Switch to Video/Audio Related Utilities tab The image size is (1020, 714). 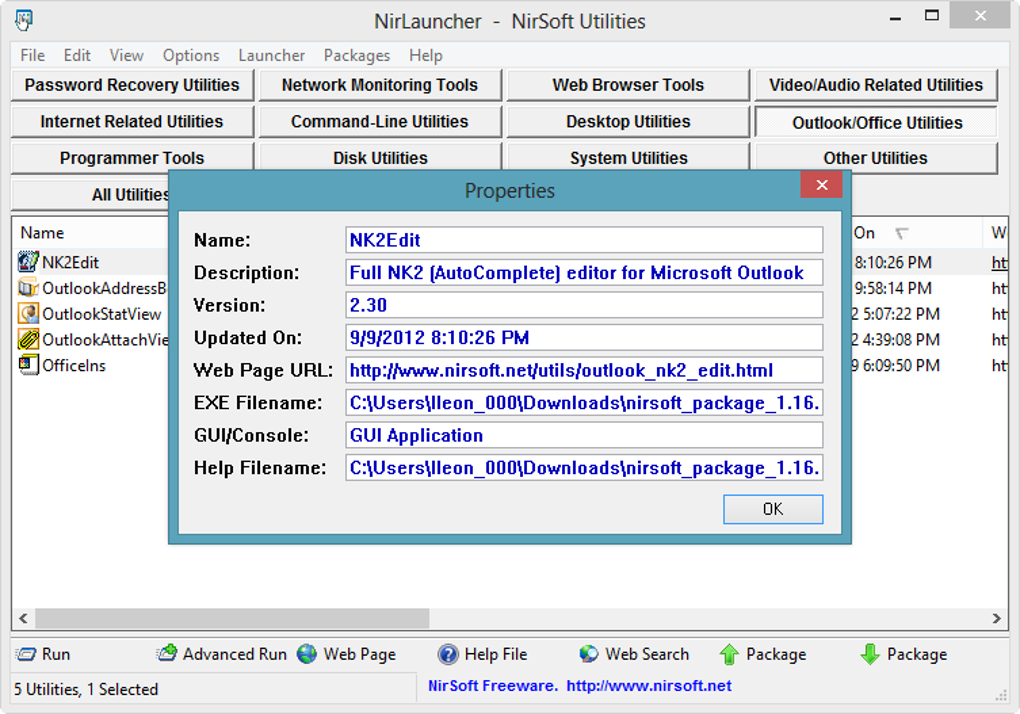tap(876, 85)
